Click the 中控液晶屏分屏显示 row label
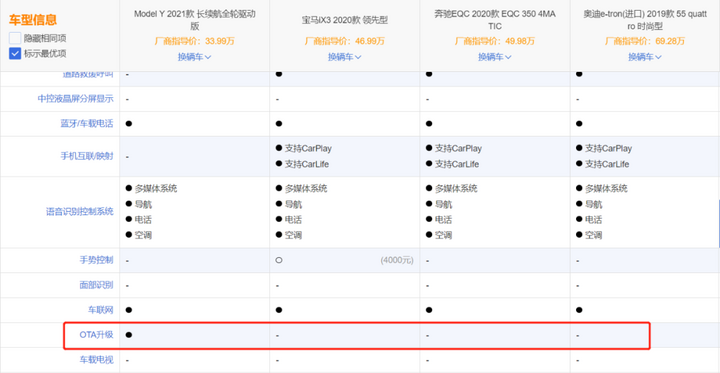 click(x=75, y=99)
